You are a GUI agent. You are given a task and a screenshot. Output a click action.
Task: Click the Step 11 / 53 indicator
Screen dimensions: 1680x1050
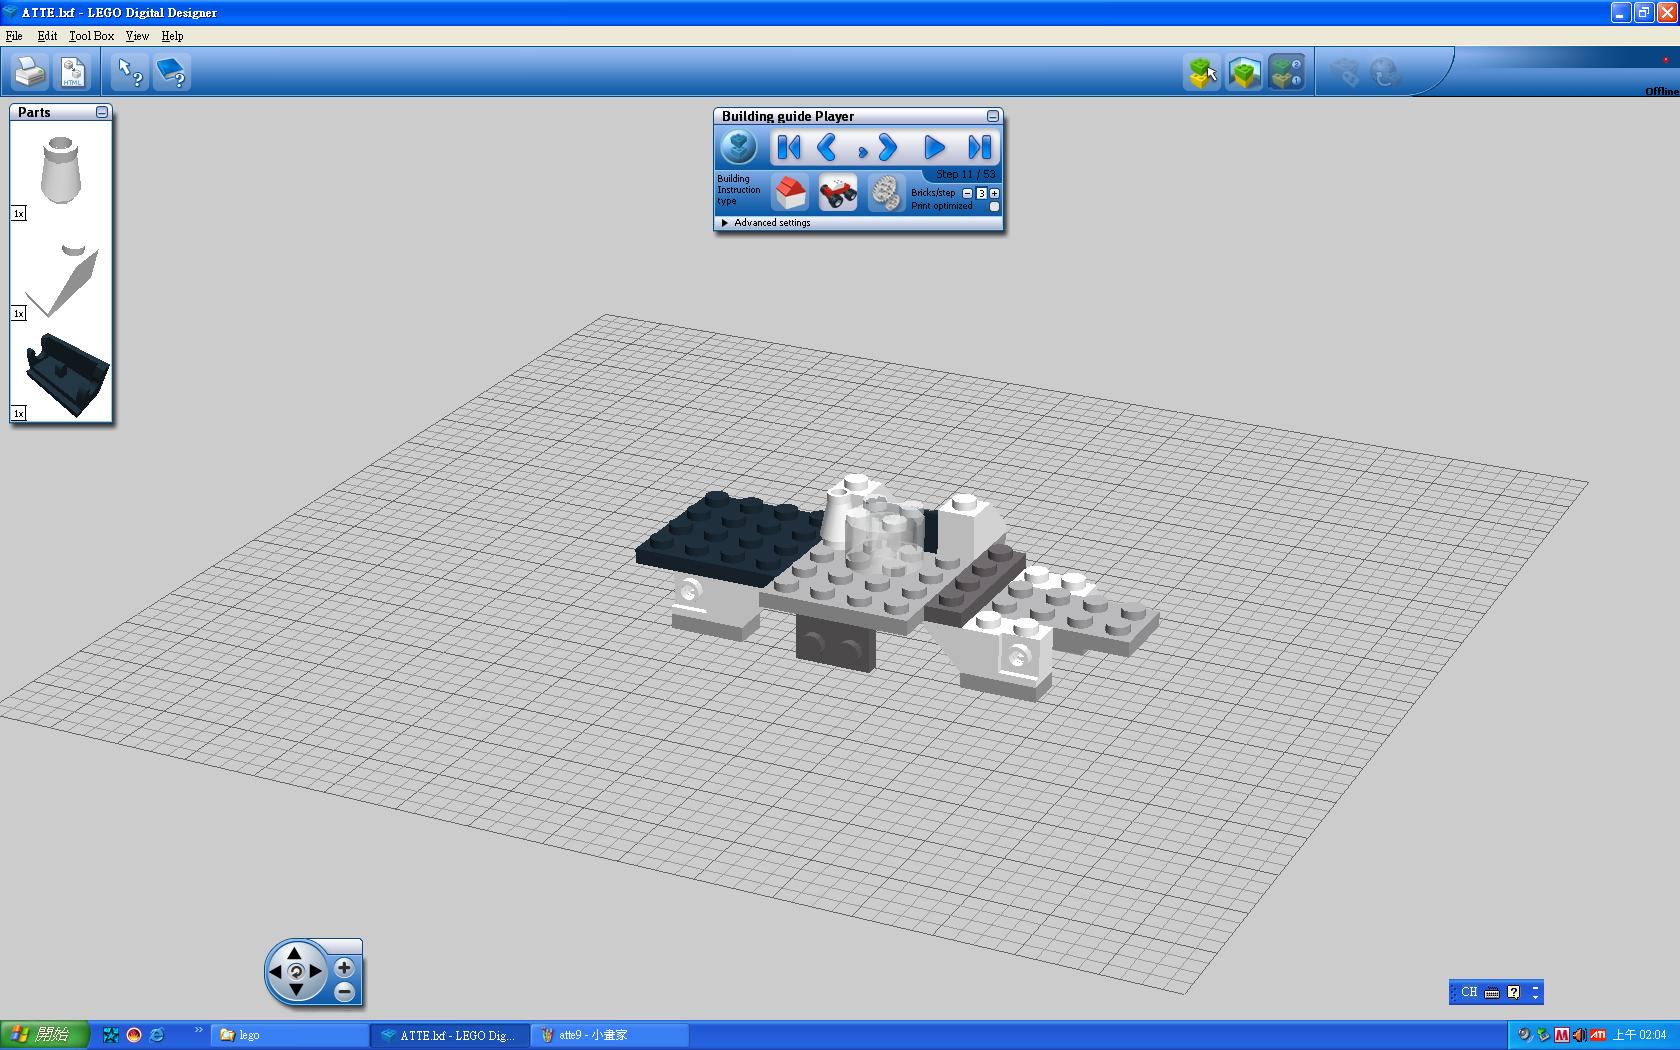point(965,174)
